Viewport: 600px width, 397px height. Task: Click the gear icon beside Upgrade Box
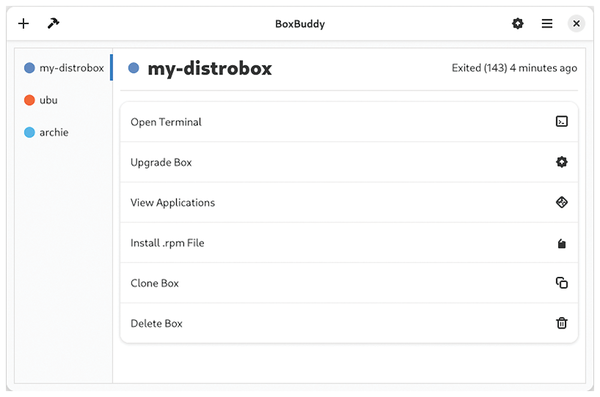pos(561,162)
